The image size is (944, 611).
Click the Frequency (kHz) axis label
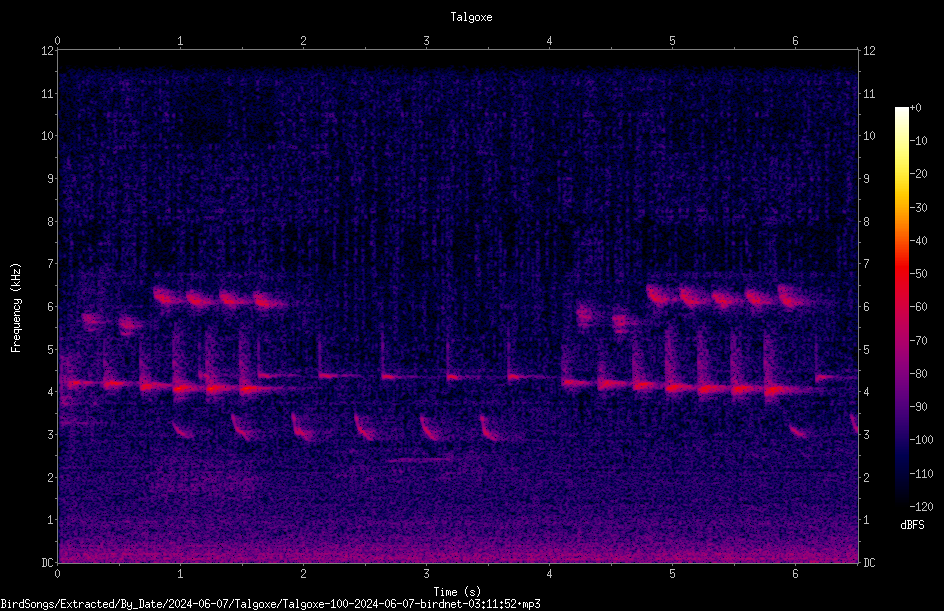(x=16, y=308)
